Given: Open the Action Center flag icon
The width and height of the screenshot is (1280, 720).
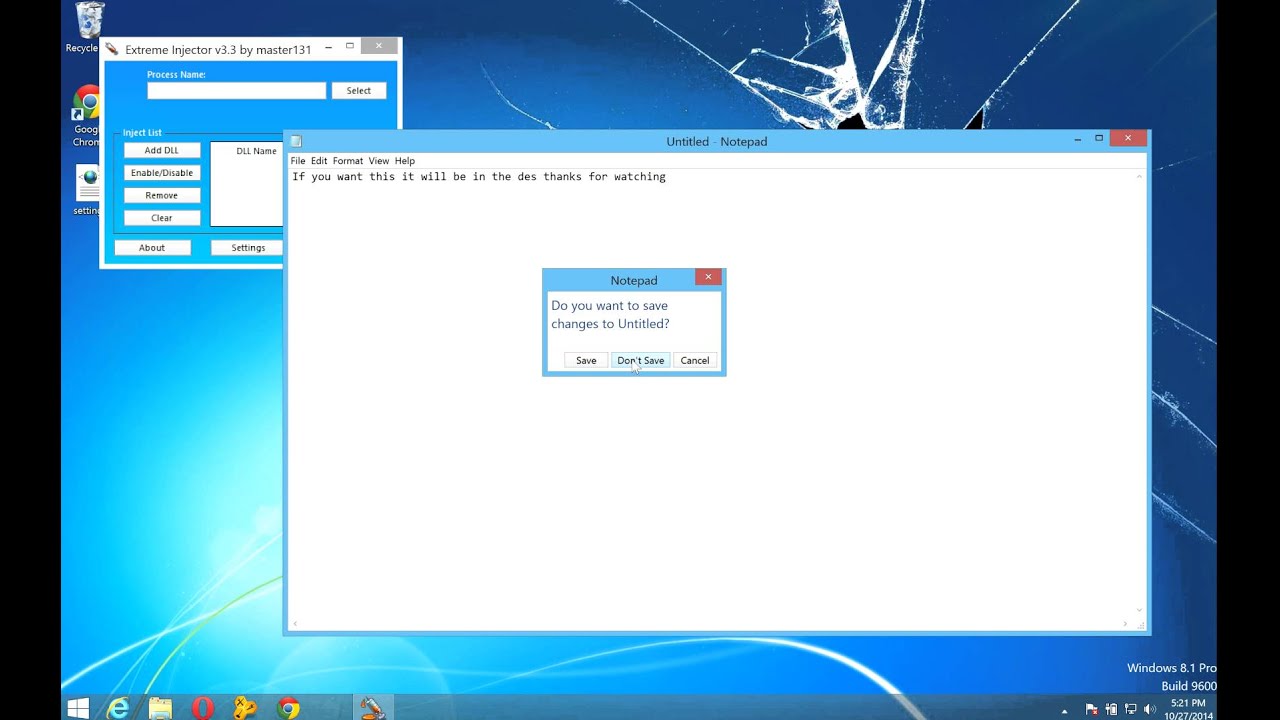Looking at the screenshot, I should tap(1092, 709).
